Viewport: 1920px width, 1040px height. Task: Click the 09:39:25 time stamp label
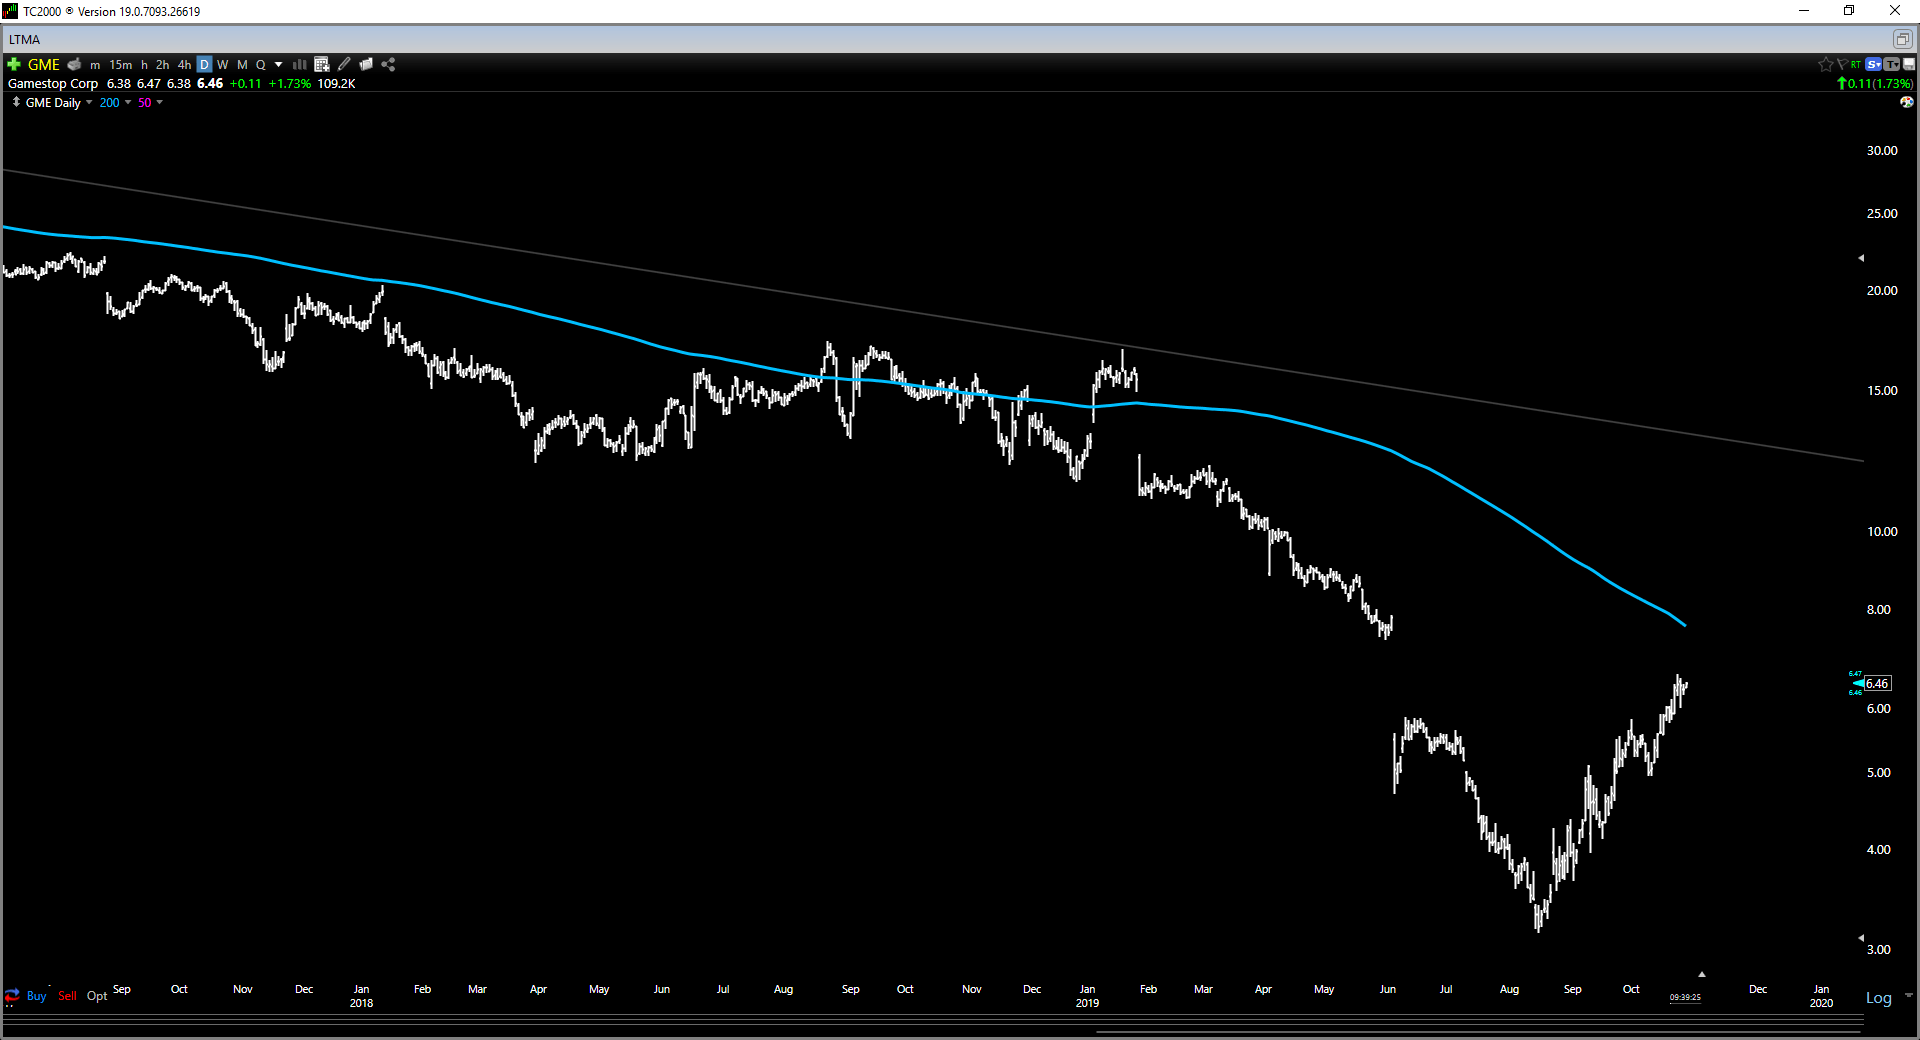[x=1685, y=997]
